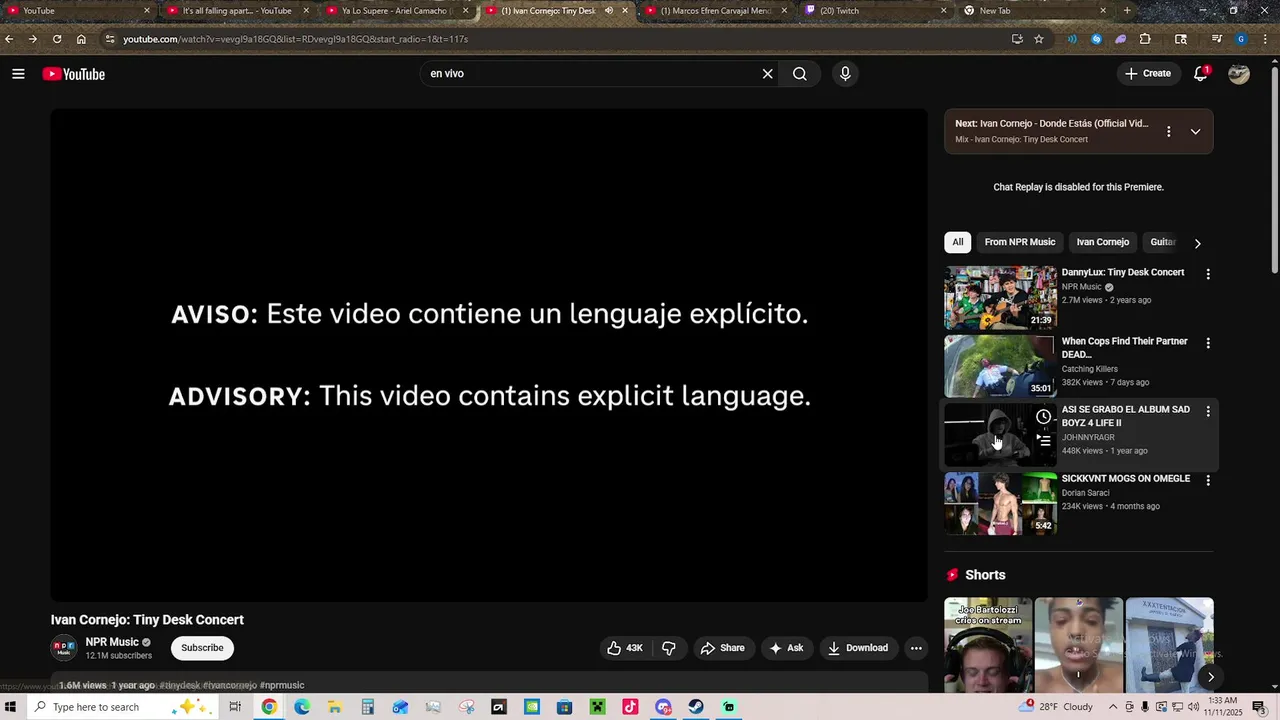Select the All filter chip
Image resolution: width=1280 pixels, height=720 pixels.
coord(958,242)
